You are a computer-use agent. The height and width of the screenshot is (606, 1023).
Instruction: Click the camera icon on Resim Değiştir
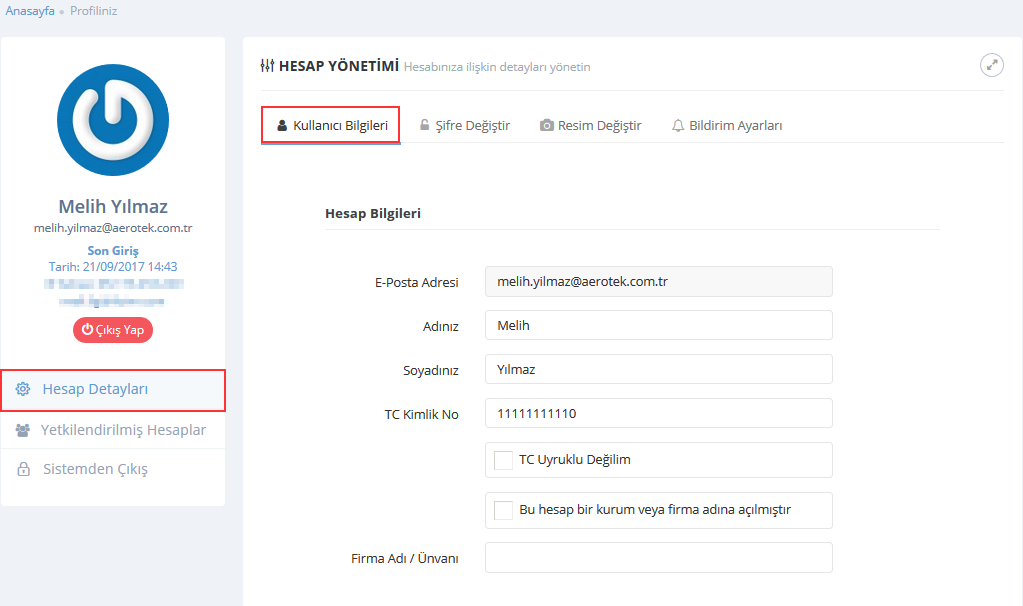[x=547, y=126]
